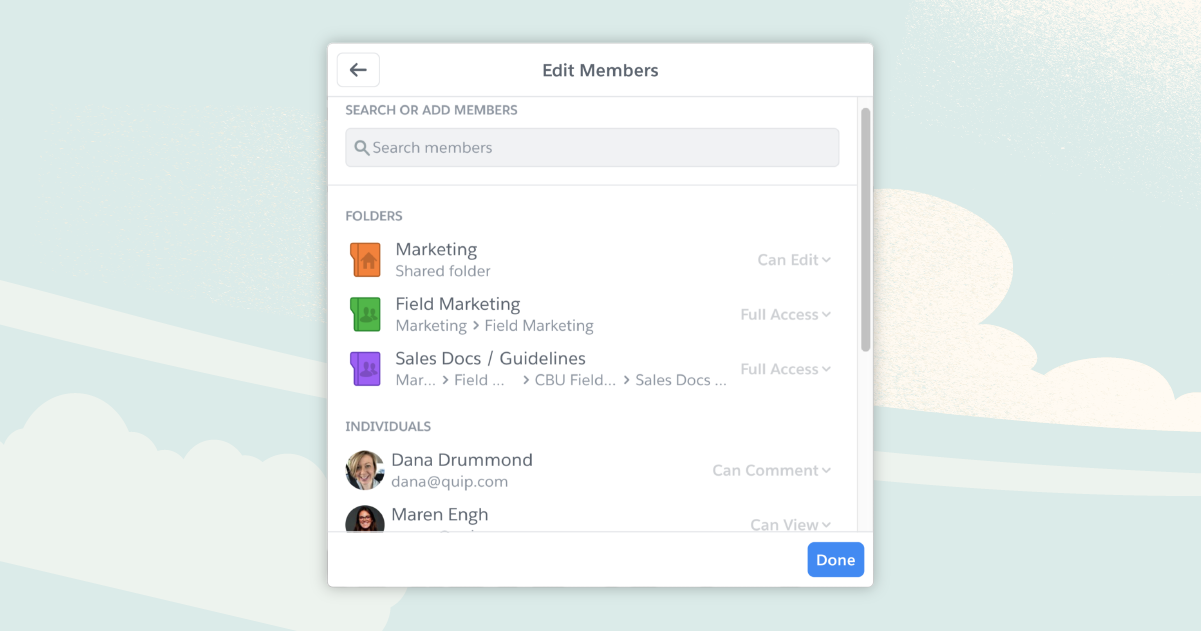Go back using the arrow button
The image size is (1201, 631).
(x=358, y=70)
